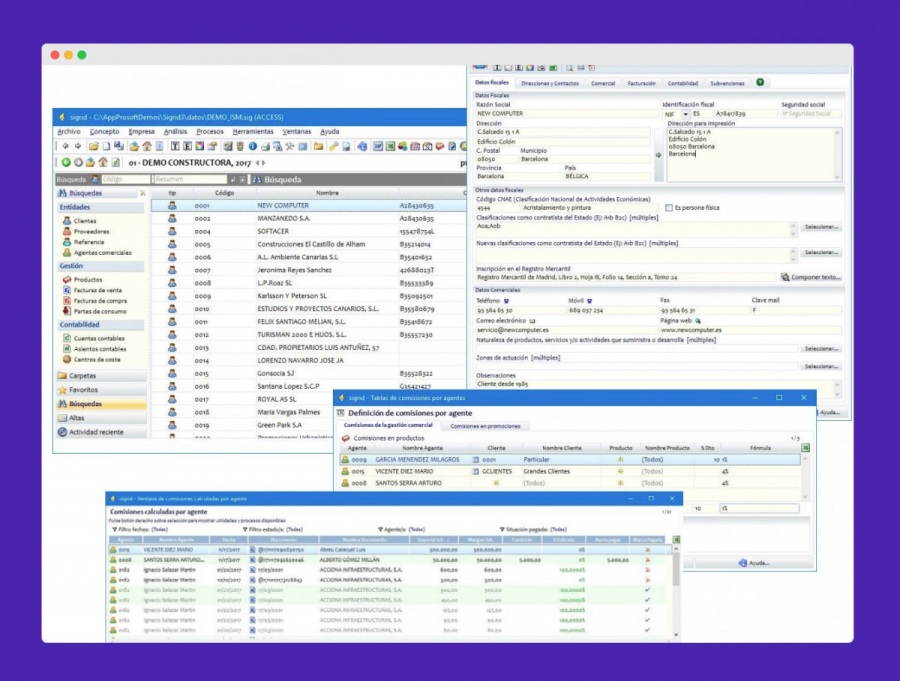Click the Excel export icon in toolbar

pyautogui.click(x=390, y=146)
